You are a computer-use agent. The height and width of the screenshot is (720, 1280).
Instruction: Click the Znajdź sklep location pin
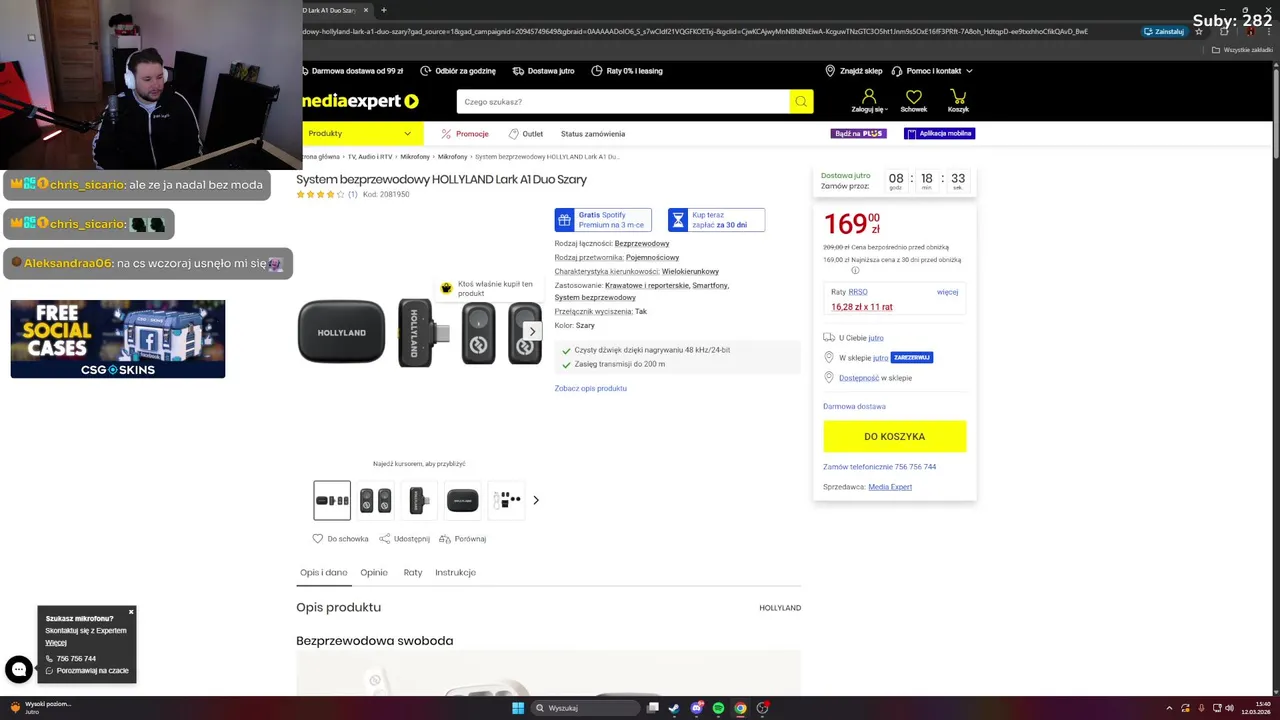coord(830,71)
